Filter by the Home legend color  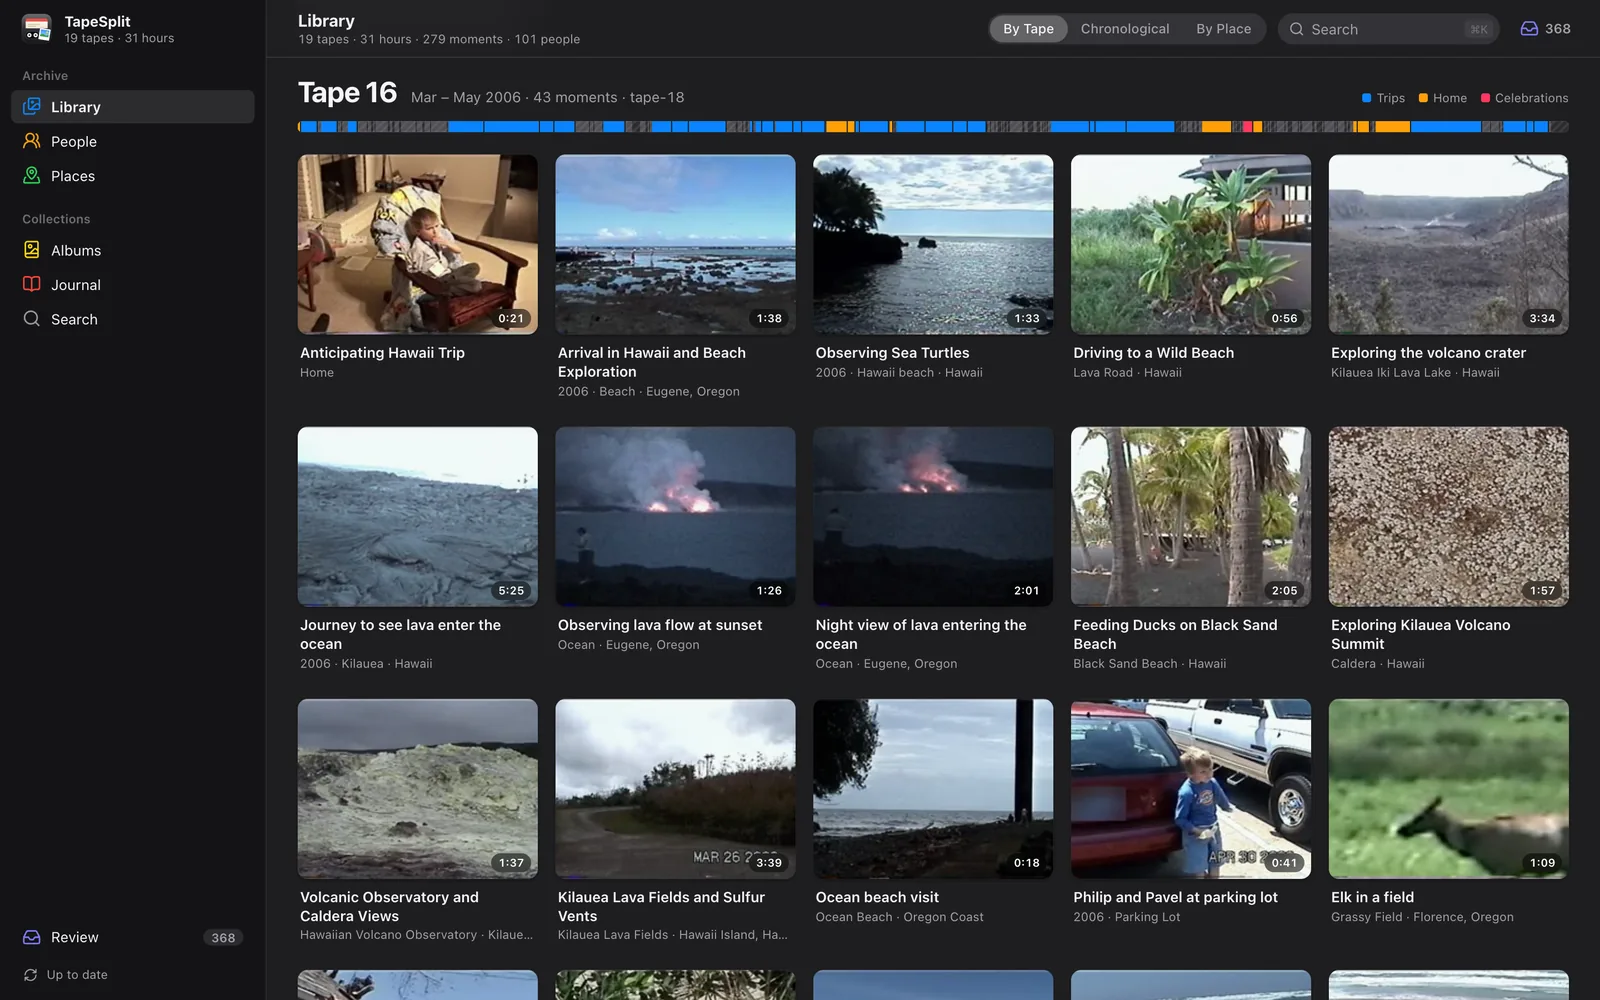pyautogui.click(x=1442, y=98)
